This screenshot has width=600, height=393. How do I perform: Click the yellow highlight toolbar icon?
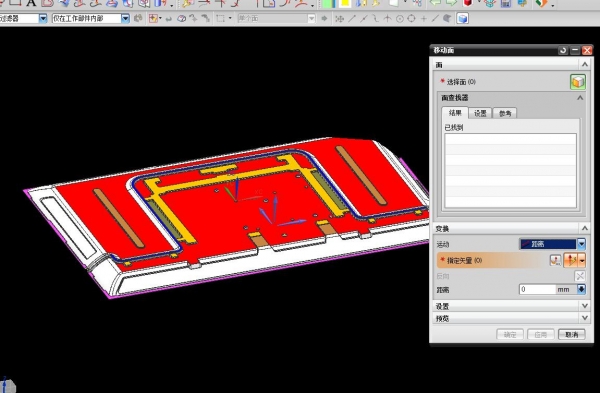tap(344, 3)
